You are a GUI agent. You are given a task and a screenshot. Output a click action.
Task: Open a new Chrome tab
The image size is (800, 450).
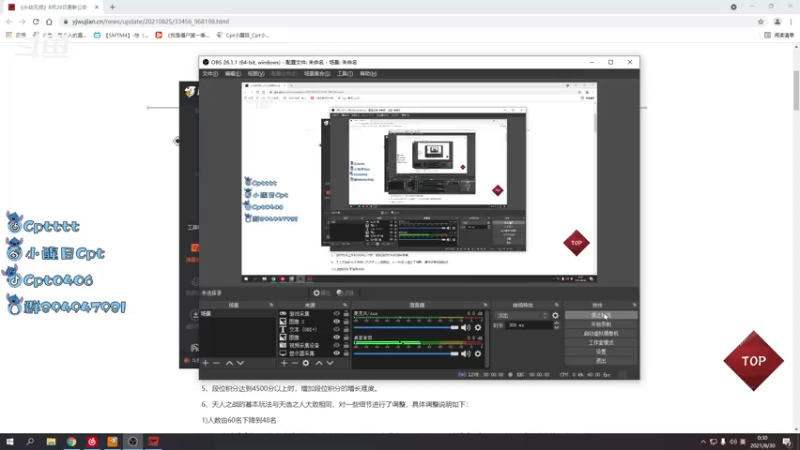[x=112, y=7]
